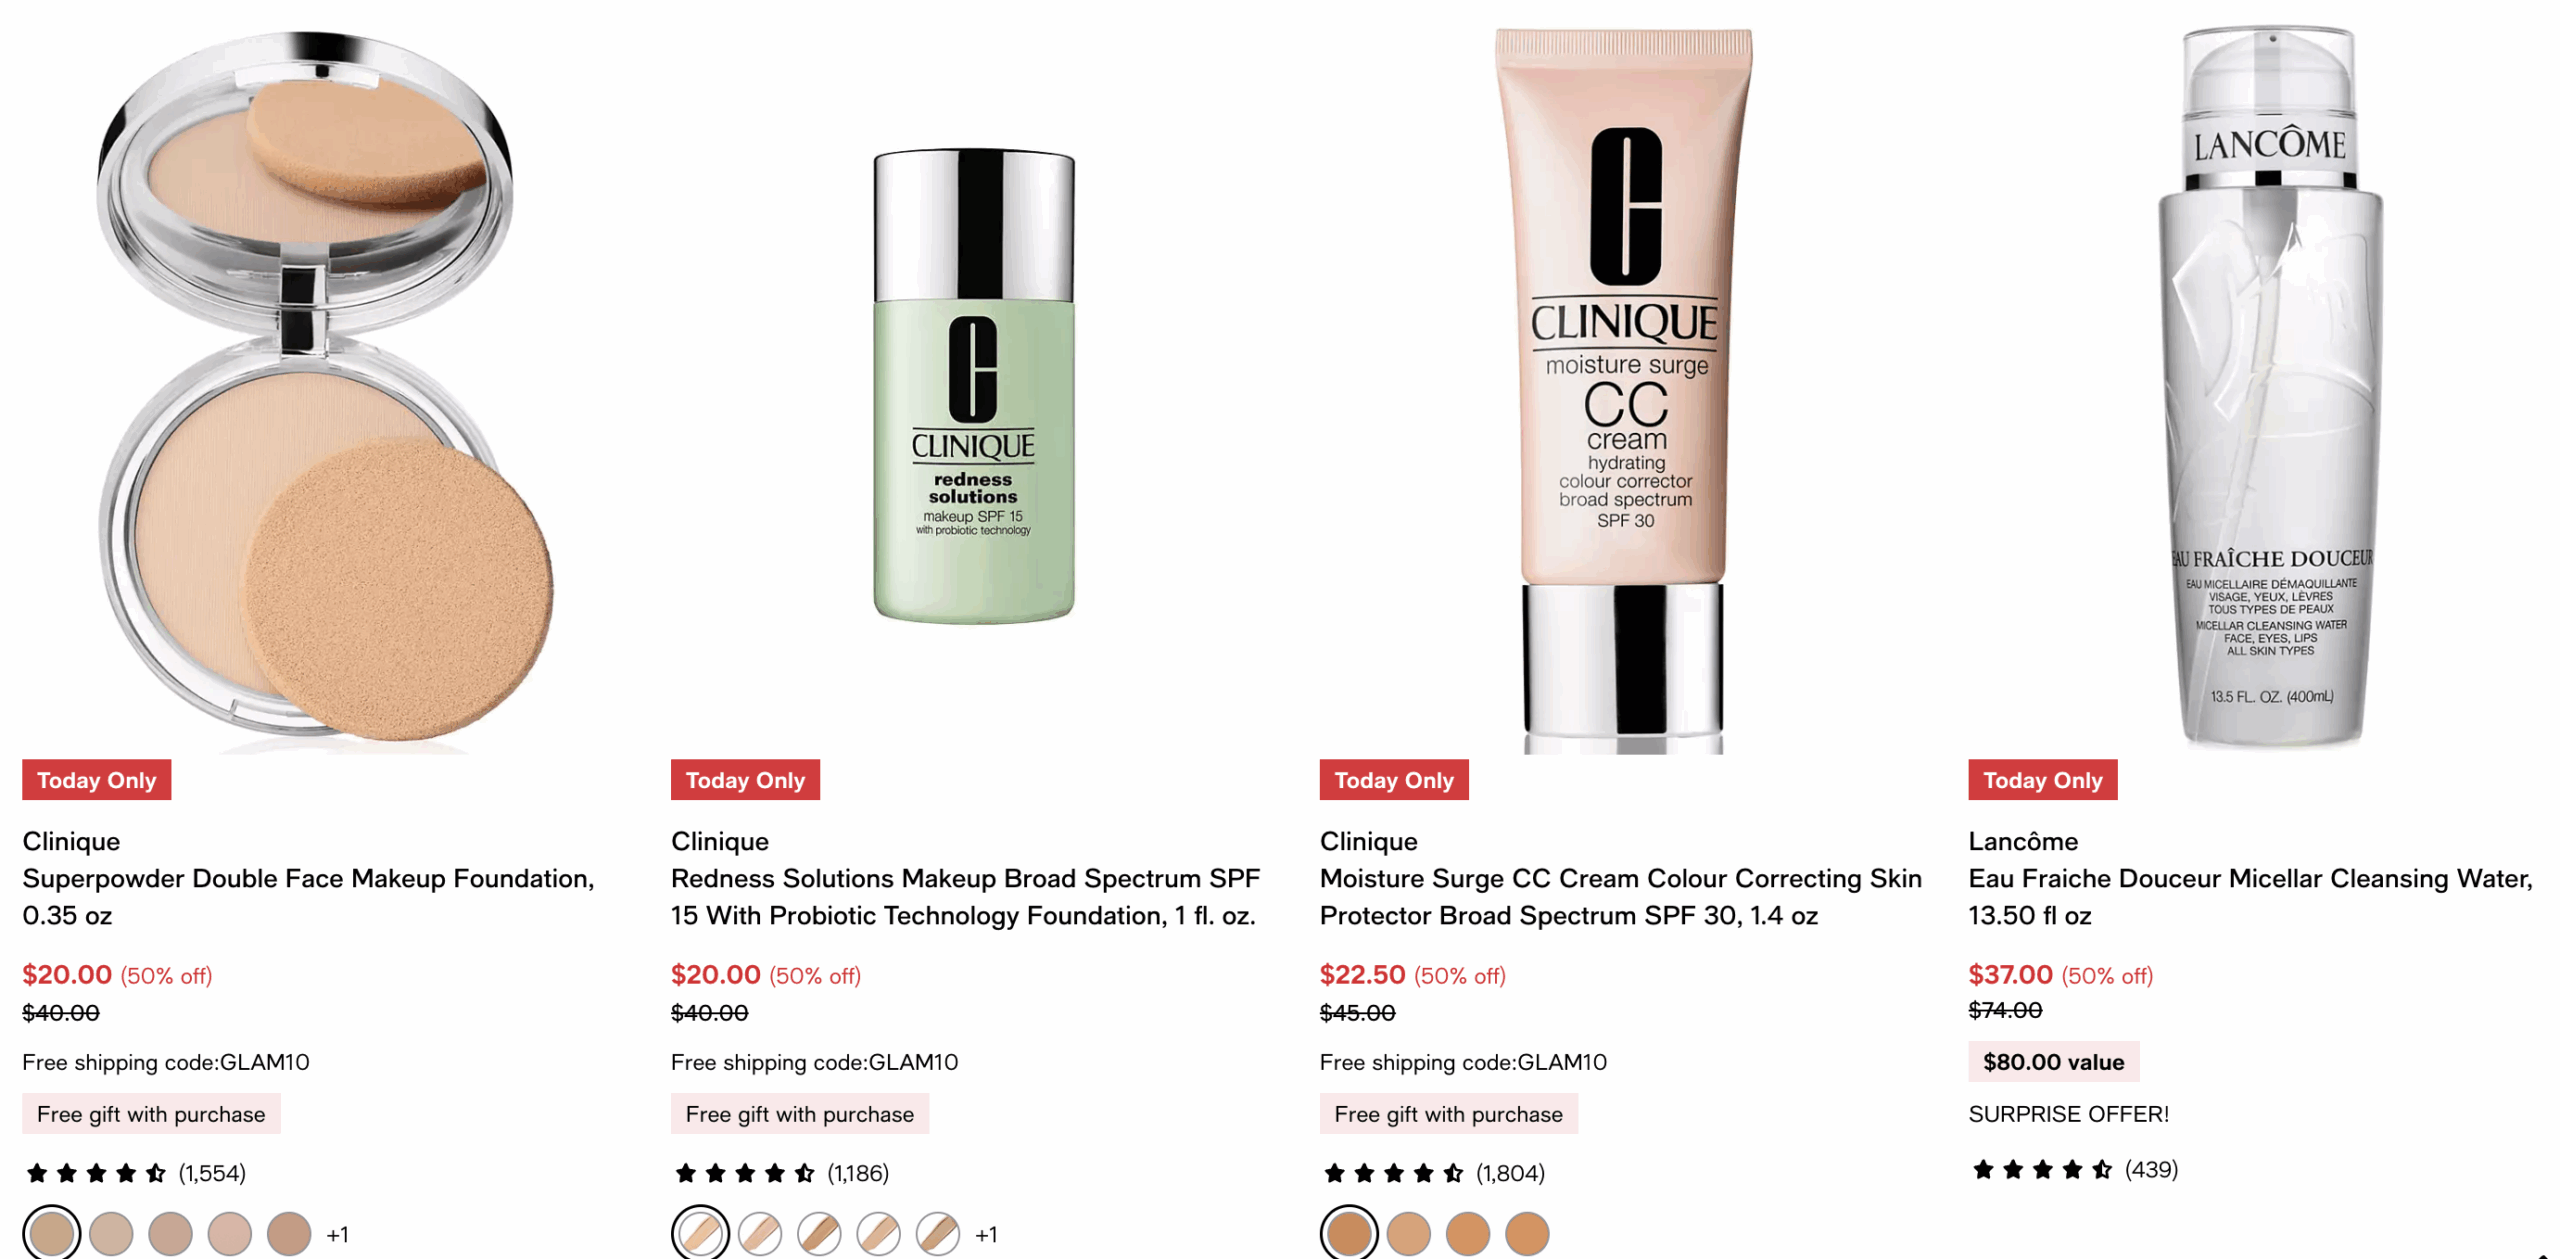
Task: Pick the last CC Cream shade swatch
Action: (x=1526, y=1233)
